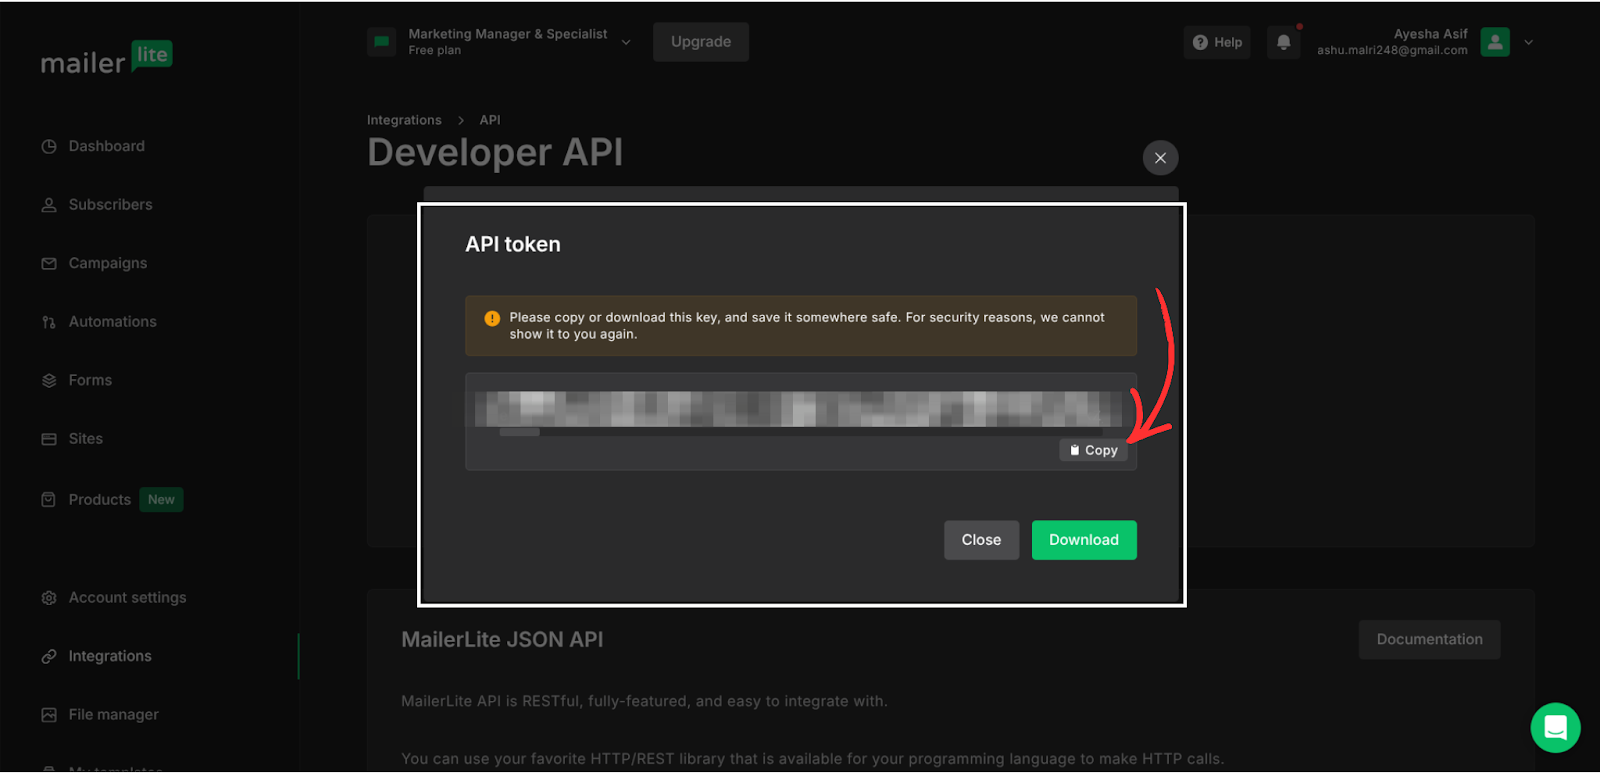1600x773 pixels.
Task: Click the Developer API page title
Action: [x=495, y=153]
